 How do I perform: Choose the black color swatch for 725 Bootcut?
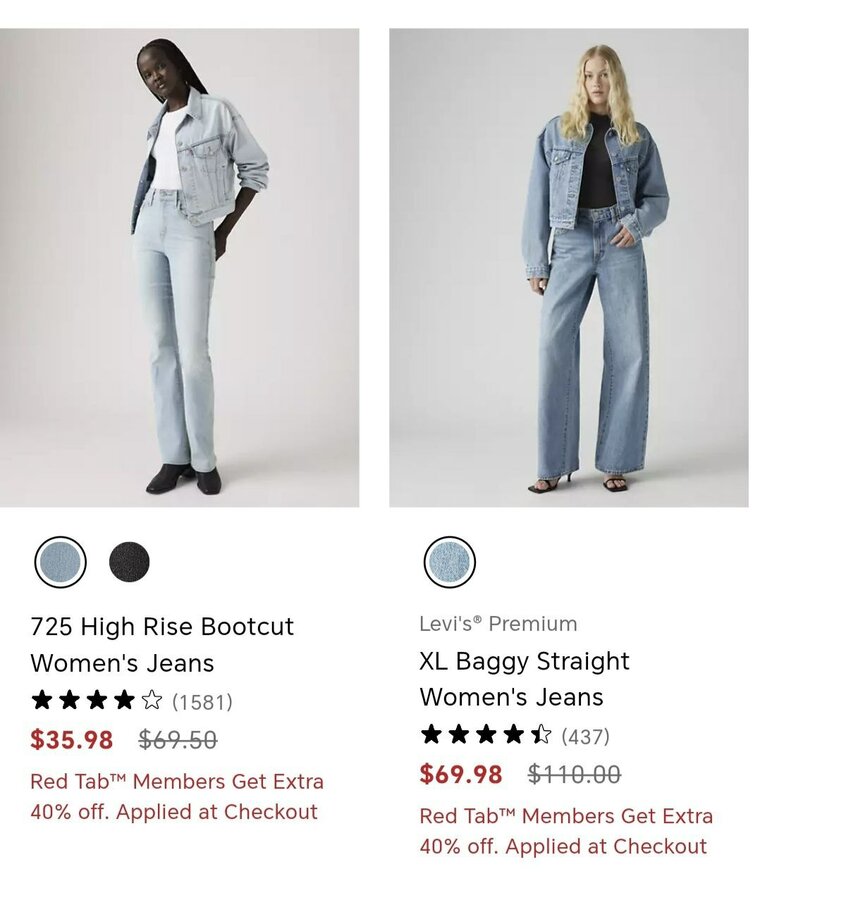(x=129, y=562)
